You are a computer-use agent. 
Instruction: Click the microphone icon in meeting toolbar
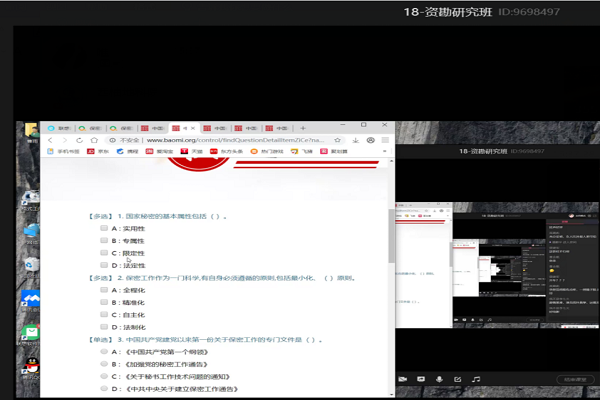[438, 379]
